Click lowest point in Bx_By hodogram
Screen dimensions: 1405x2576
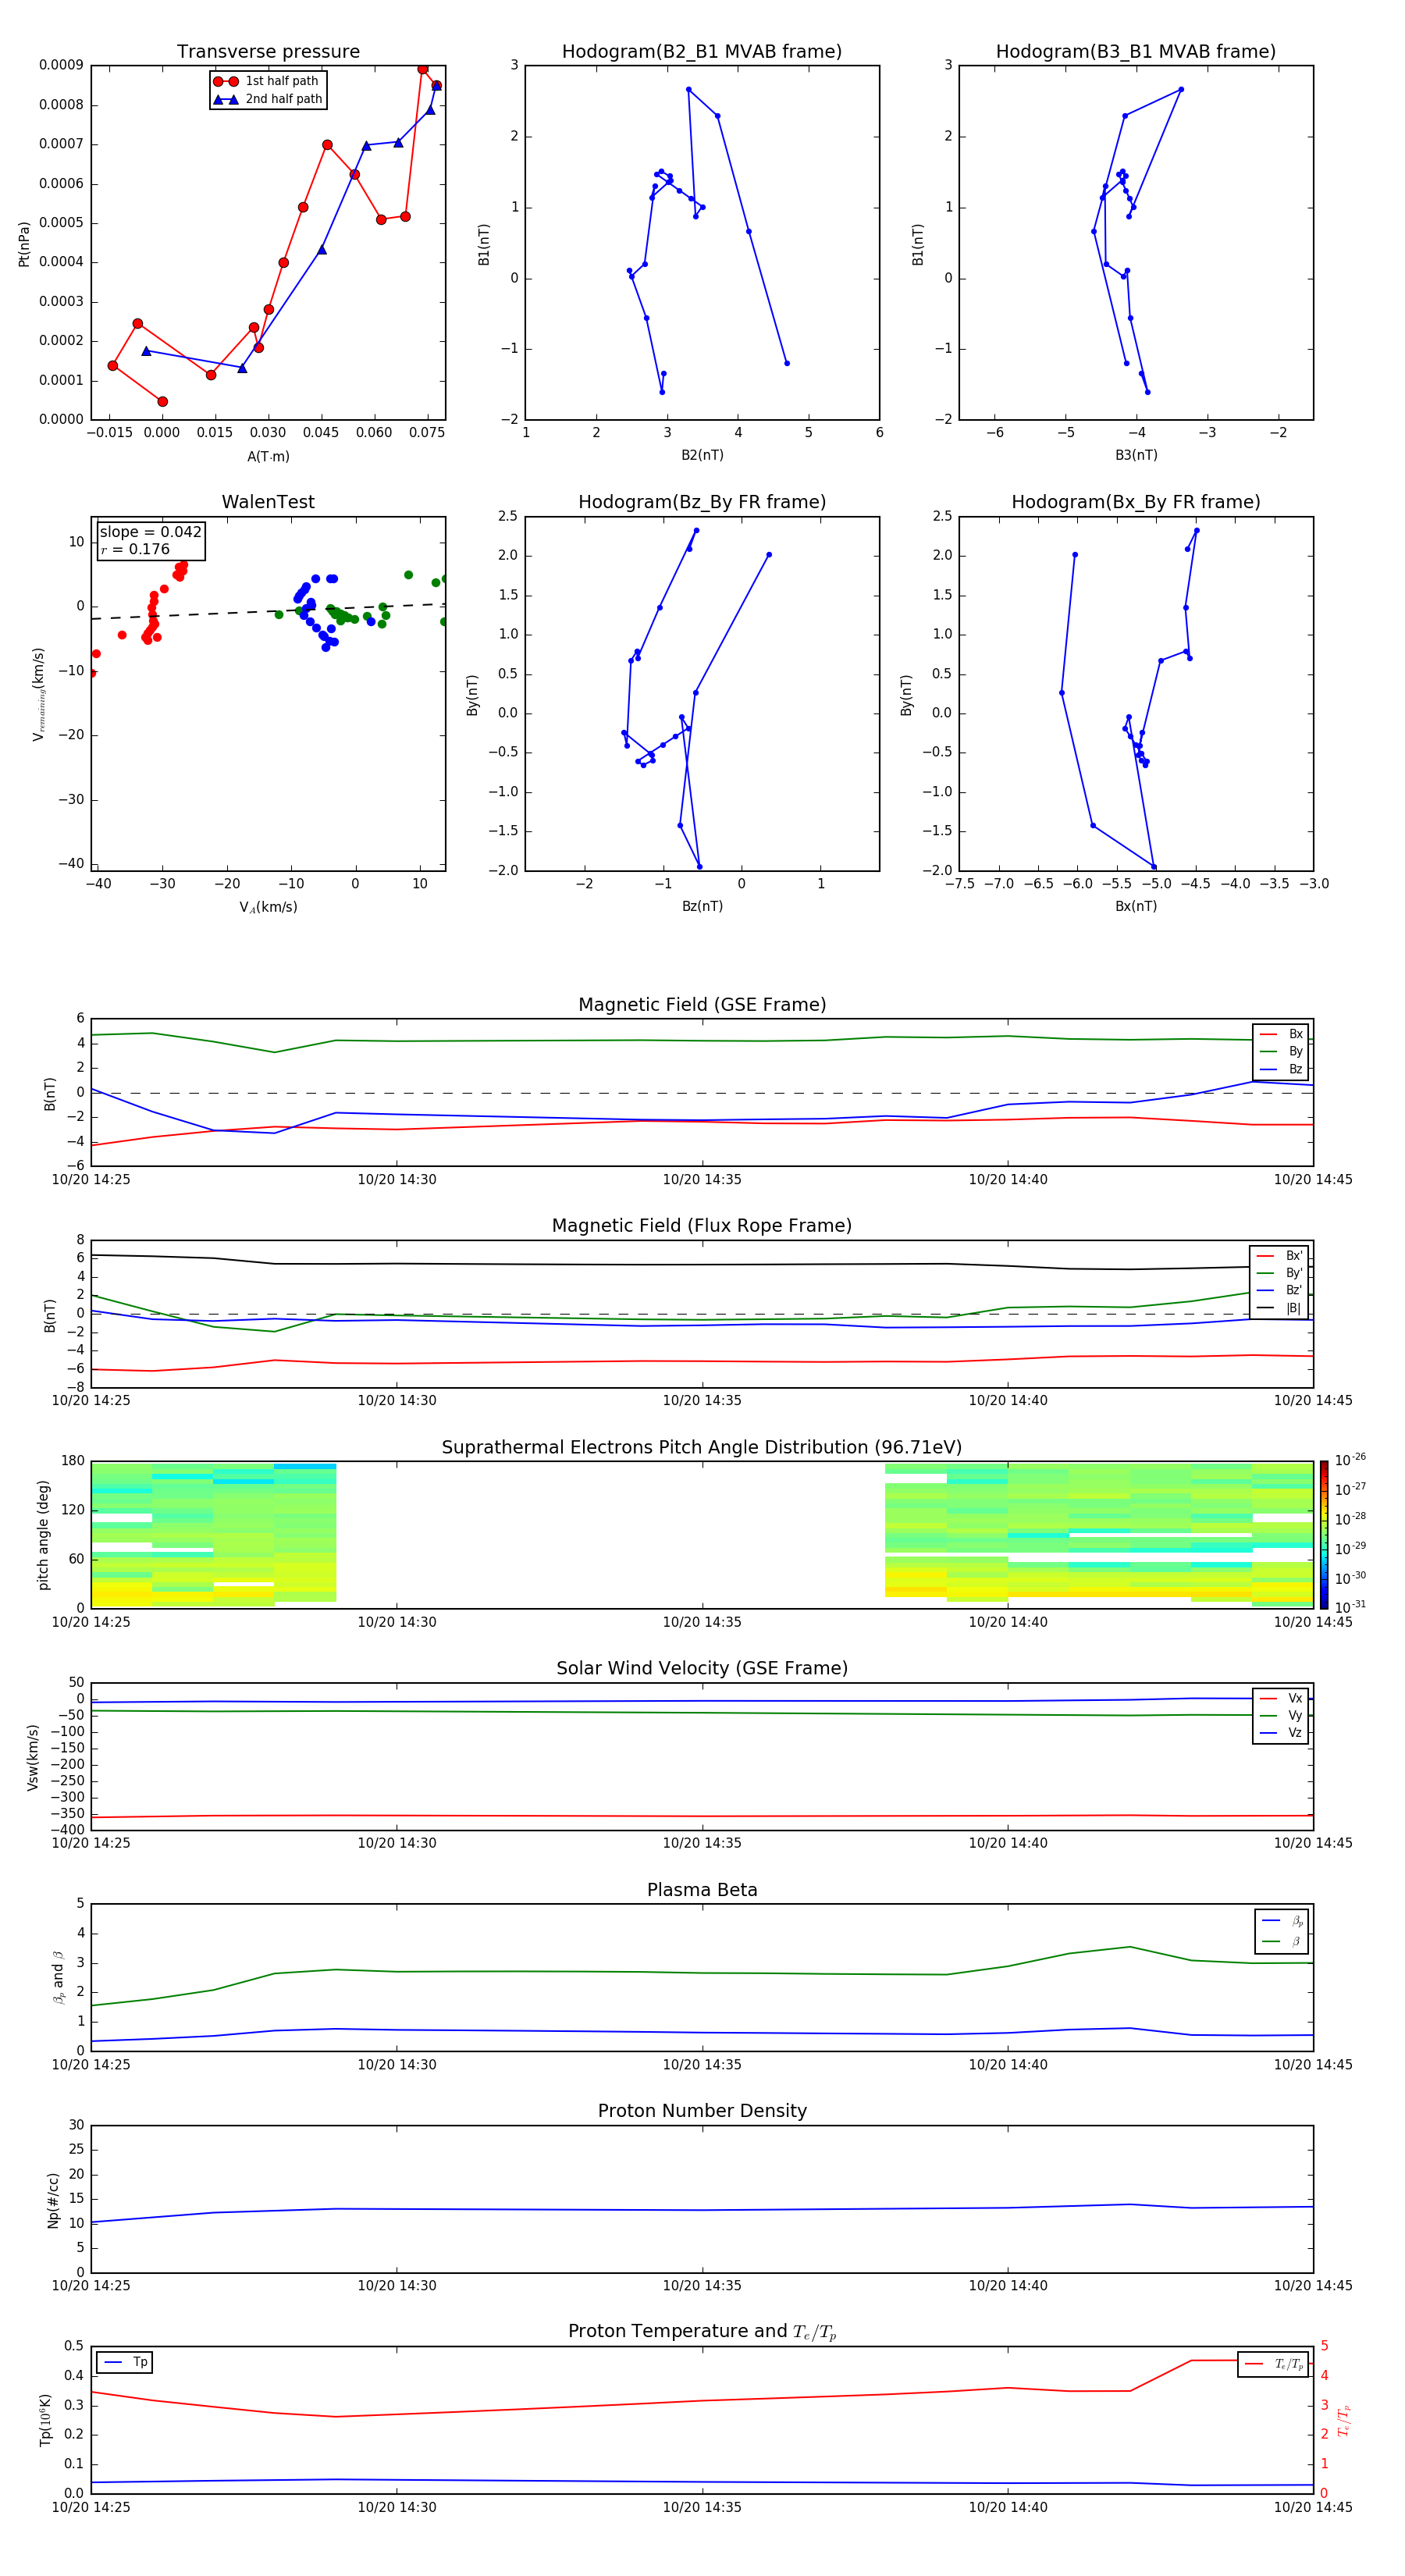(1154, 866)
